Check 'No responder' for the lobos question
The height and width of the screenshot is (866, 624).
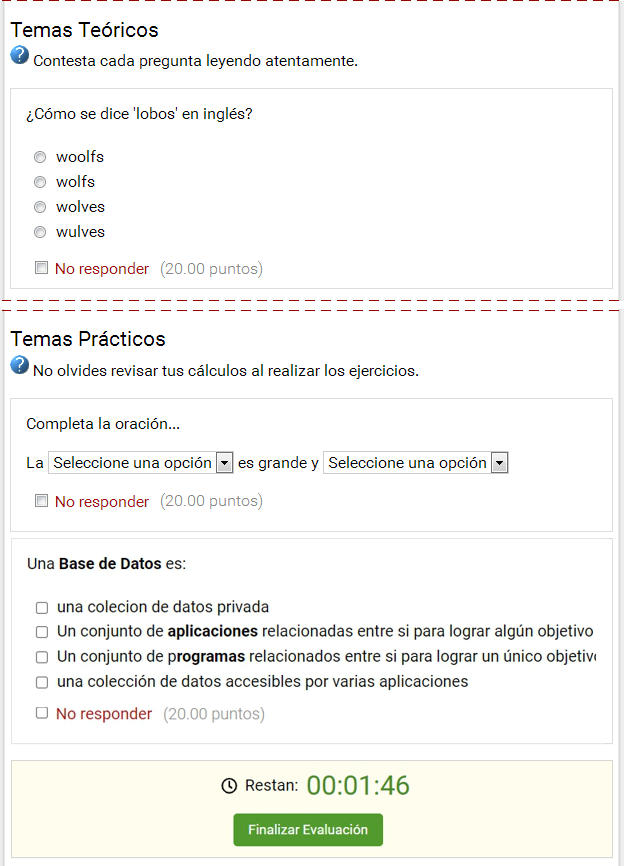[x=41, y=268]
